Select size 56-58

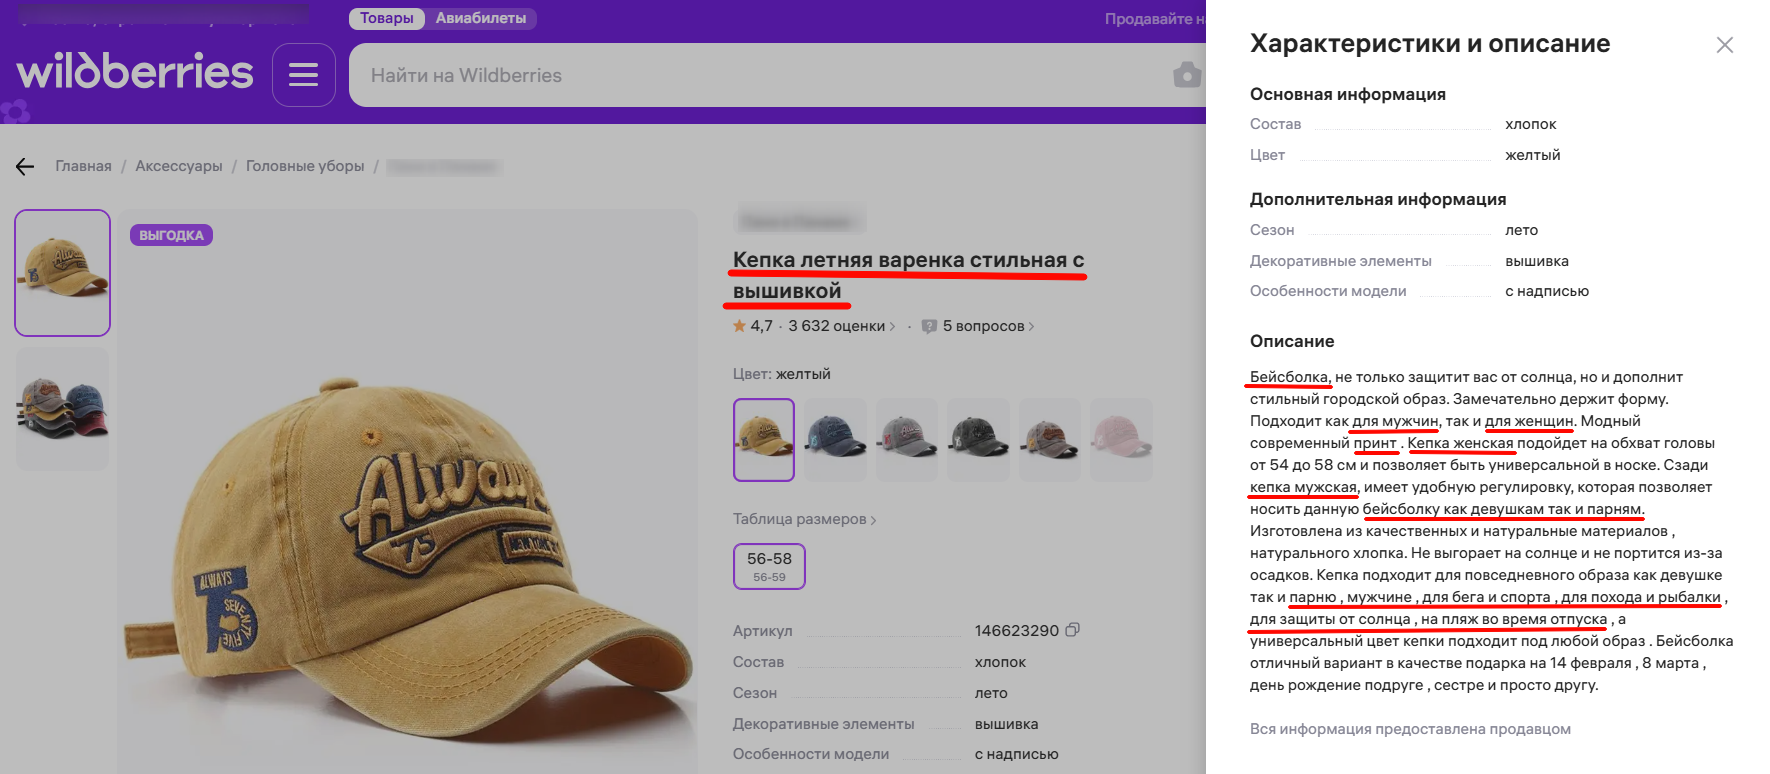[769, 566]
